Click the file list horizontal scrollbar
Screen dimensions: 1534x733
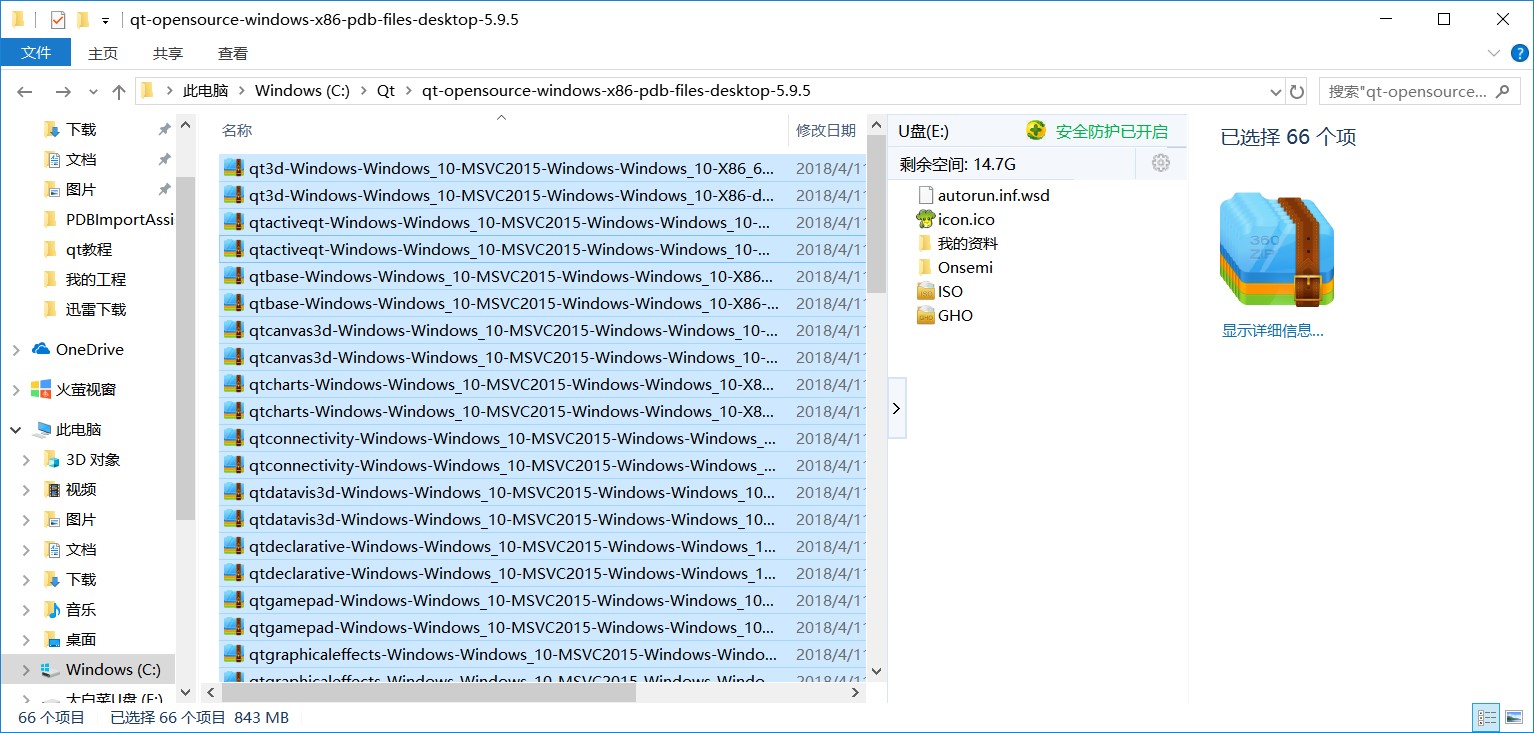428,692
